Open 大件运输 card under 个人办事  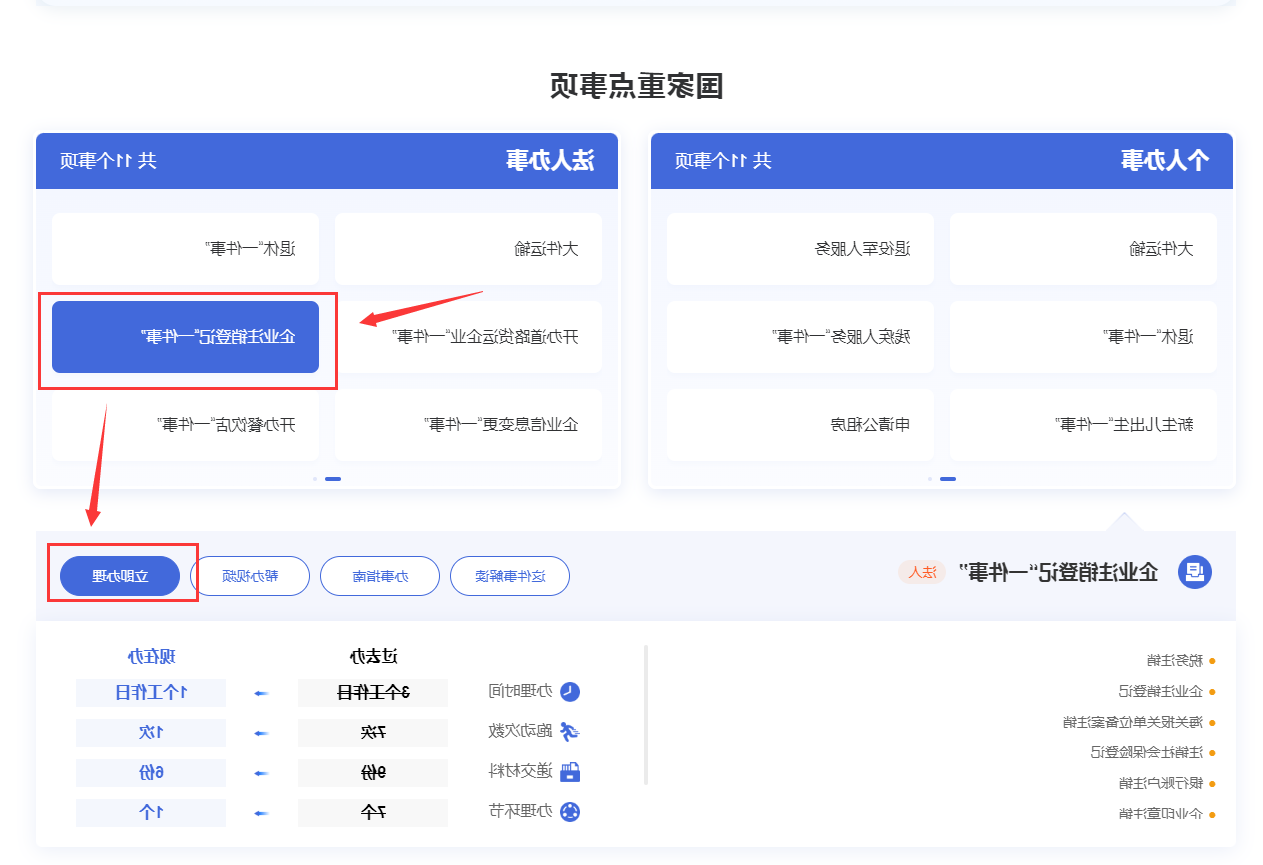(1083, 249)
